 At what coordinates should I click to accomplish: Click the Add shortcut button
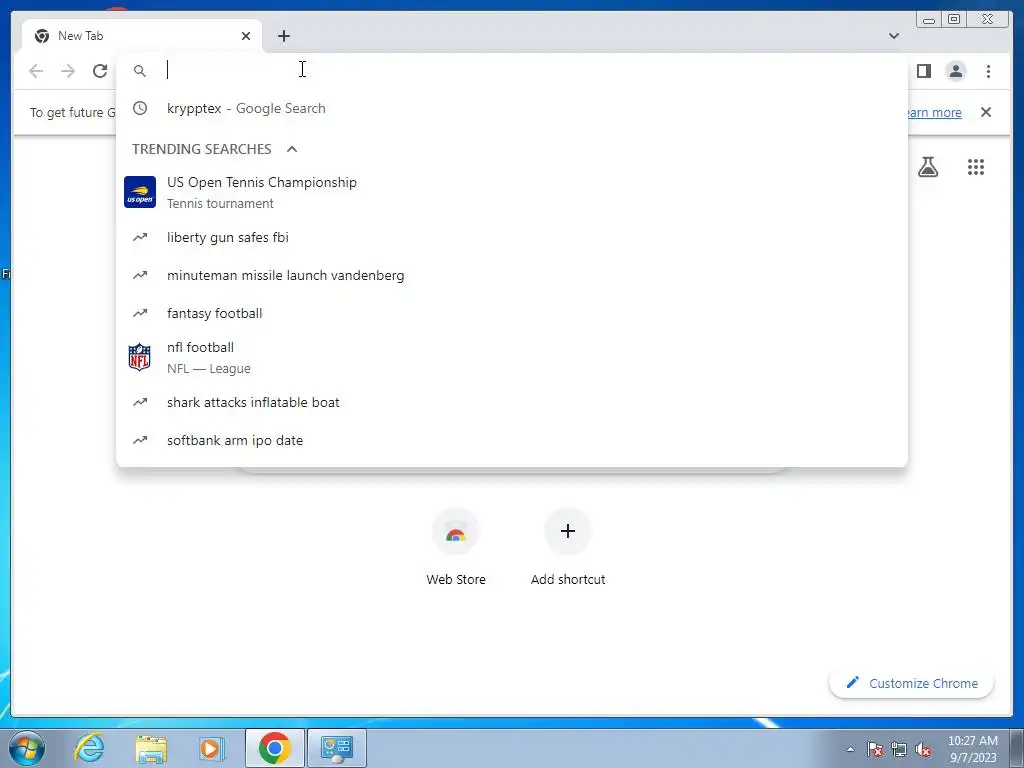568,547
